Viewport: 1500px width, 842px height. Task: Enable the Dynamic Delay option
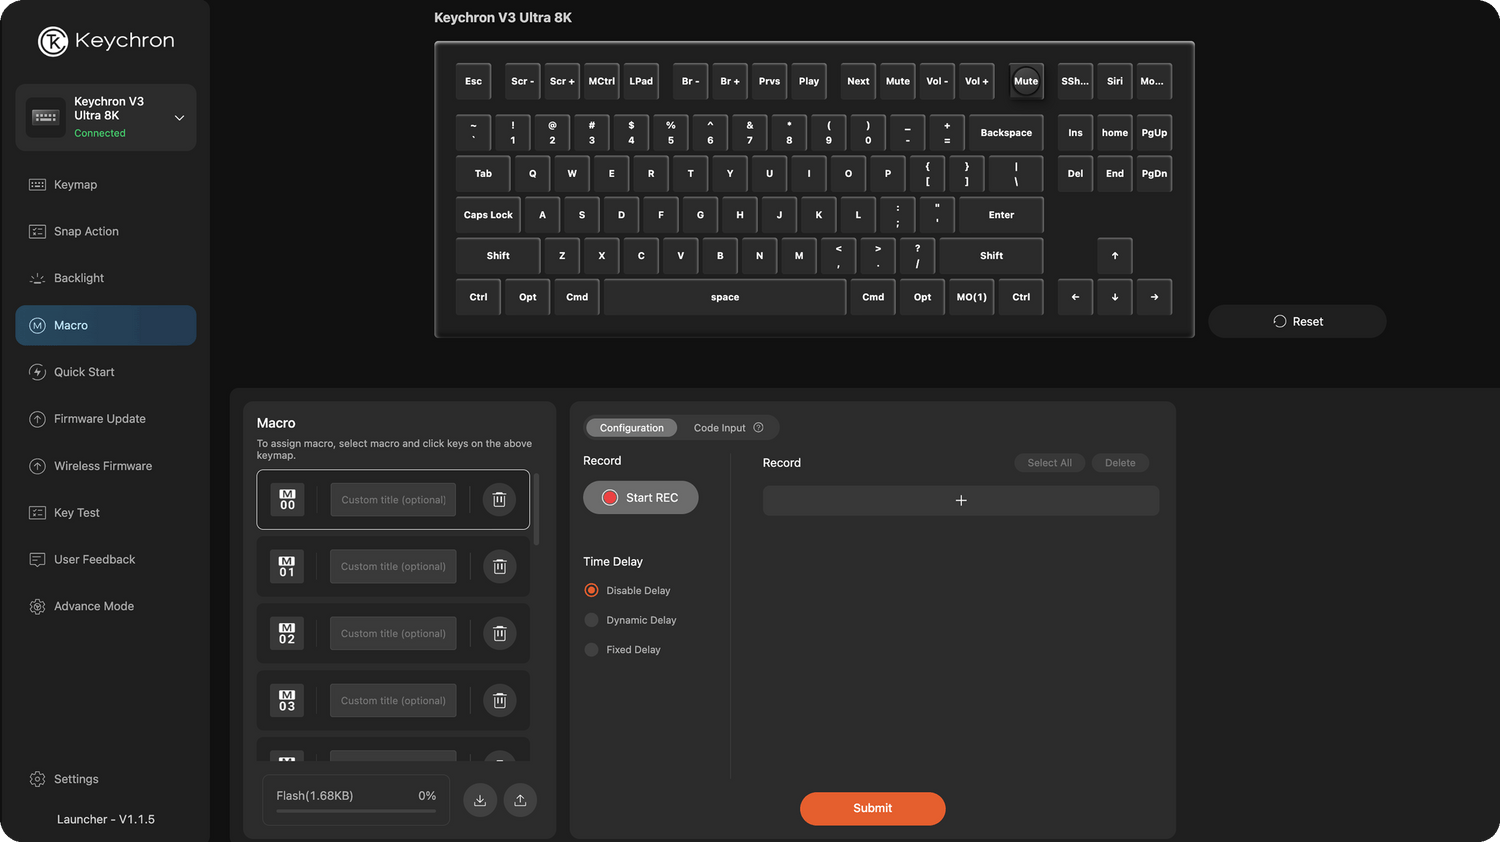click(x=592, y=620)
